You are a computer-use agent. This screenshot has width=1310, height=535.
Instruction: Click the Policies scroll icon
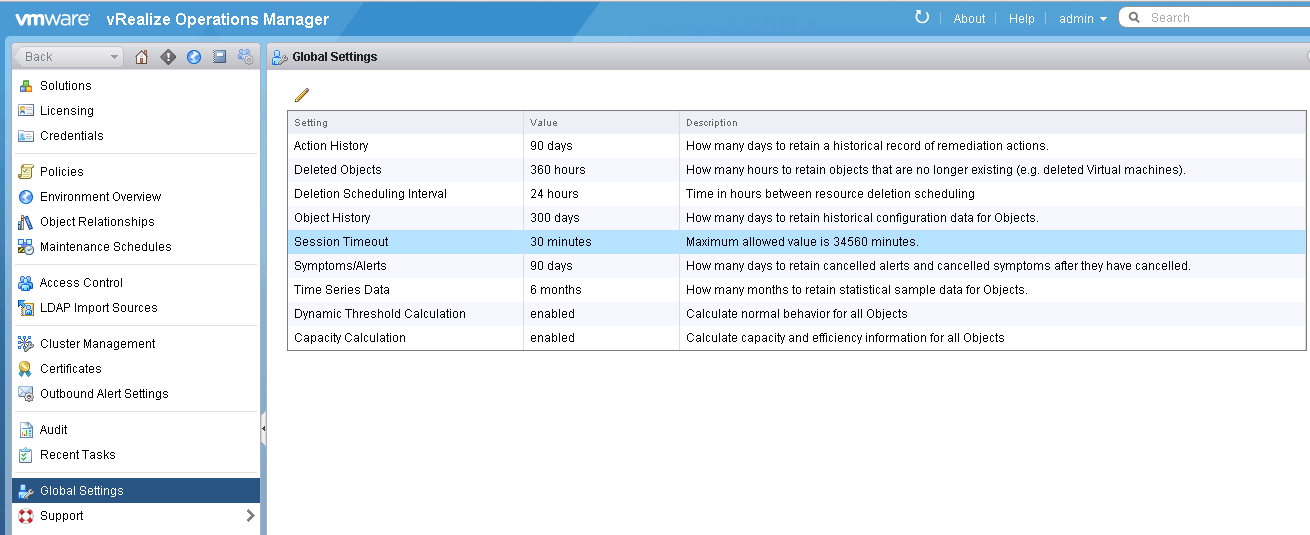pyautogui.click(x=26, y=172)
